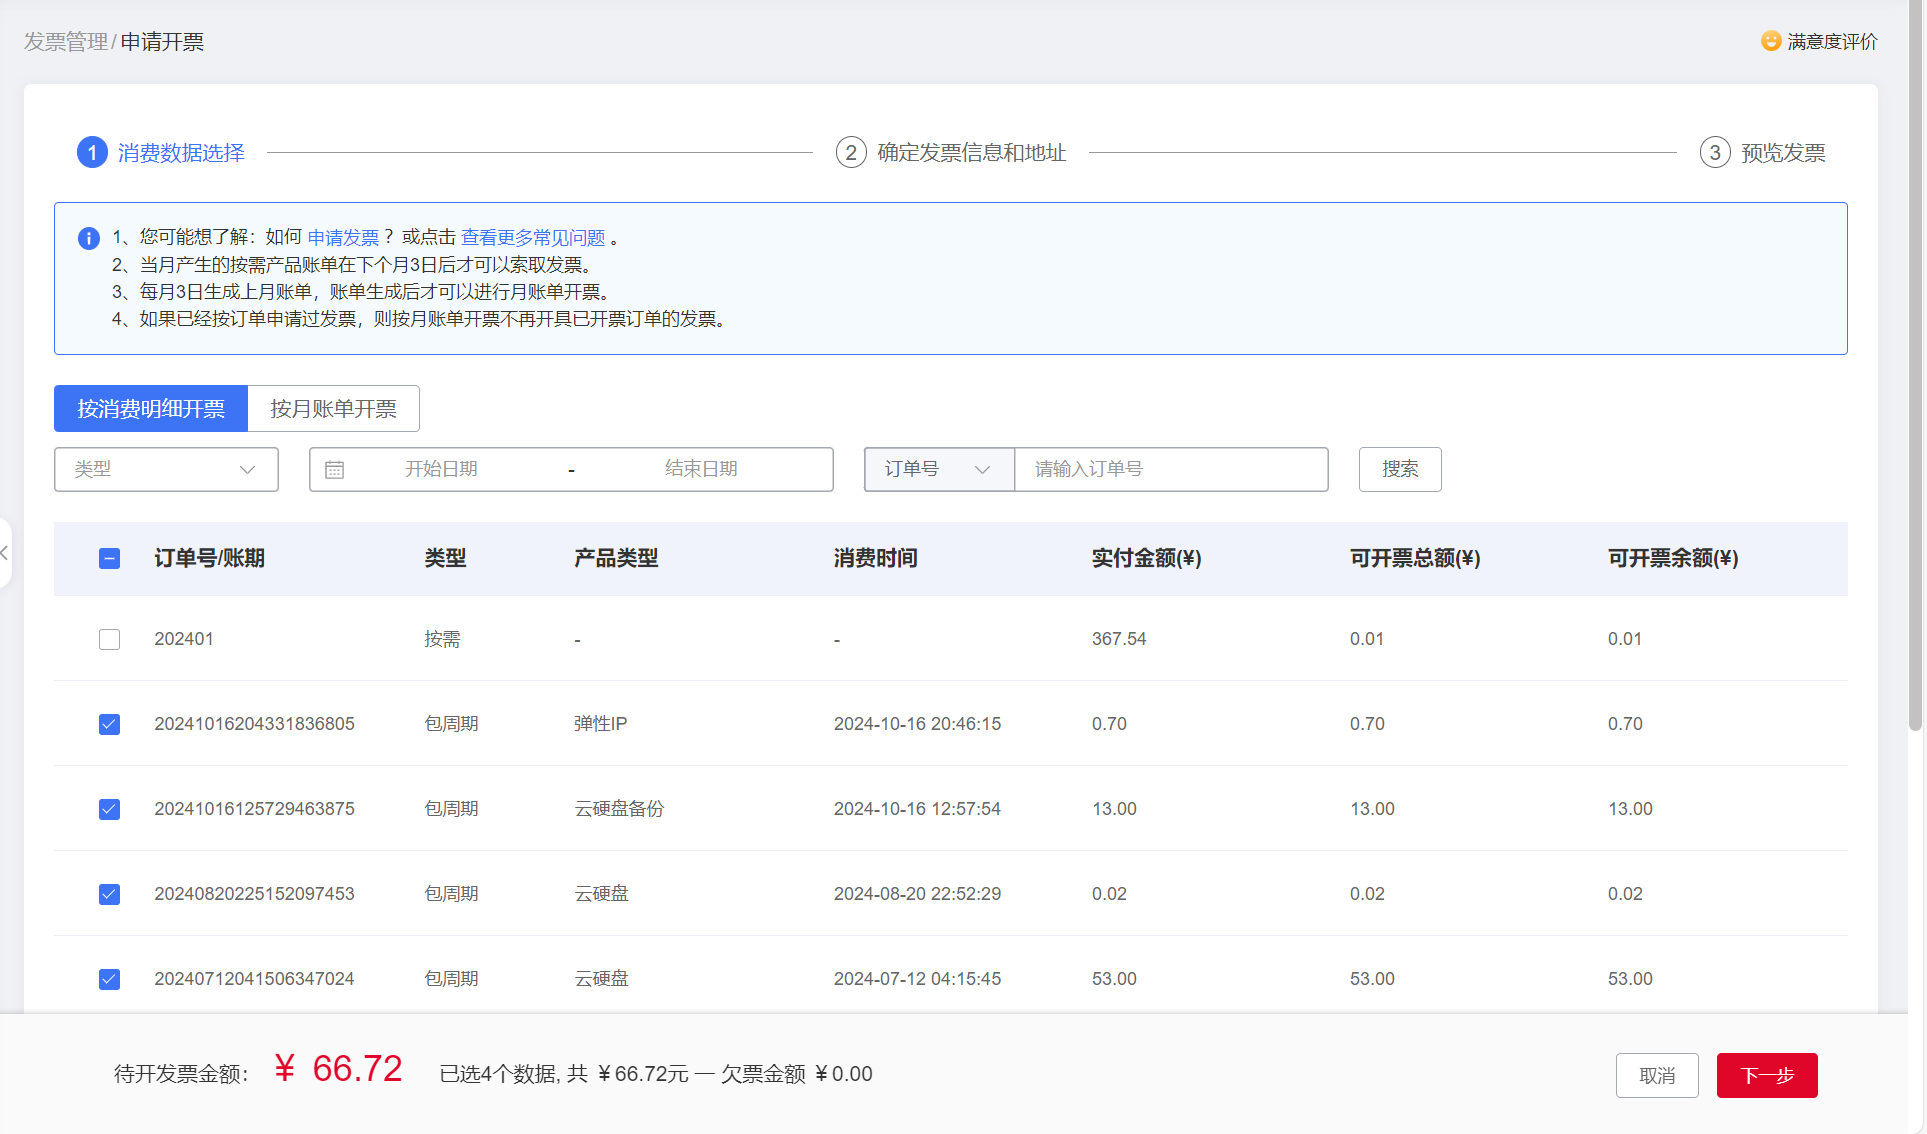Click the 搜索 search button

[x=1399, y=469]
